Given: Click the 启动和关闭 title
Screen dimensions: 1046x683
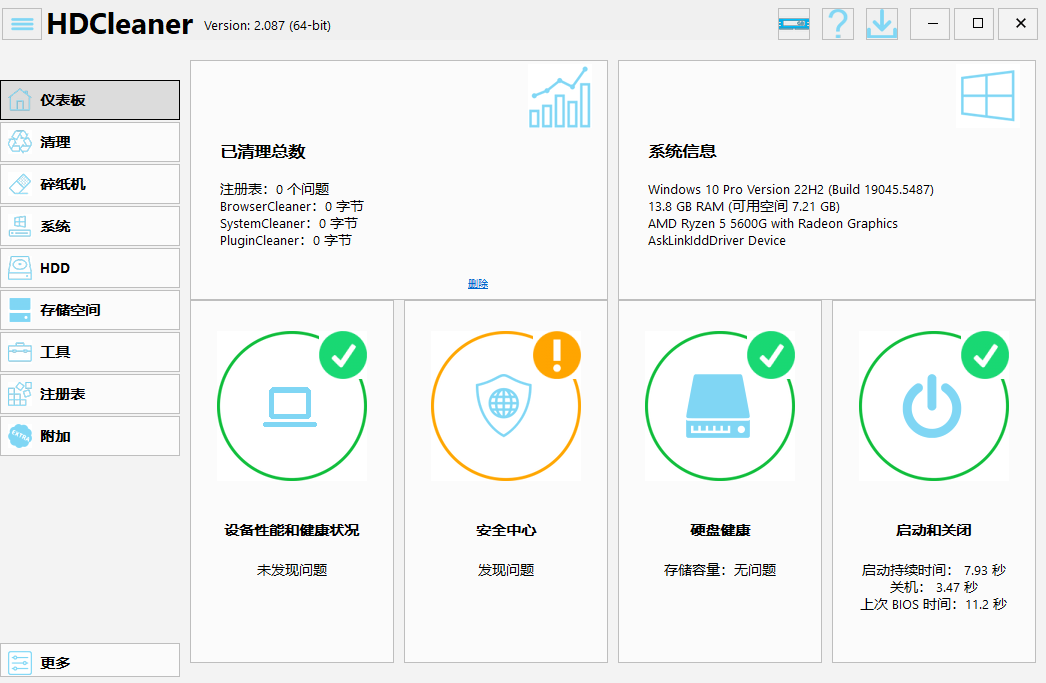Looking at the screenshot, I should [933, 530].
